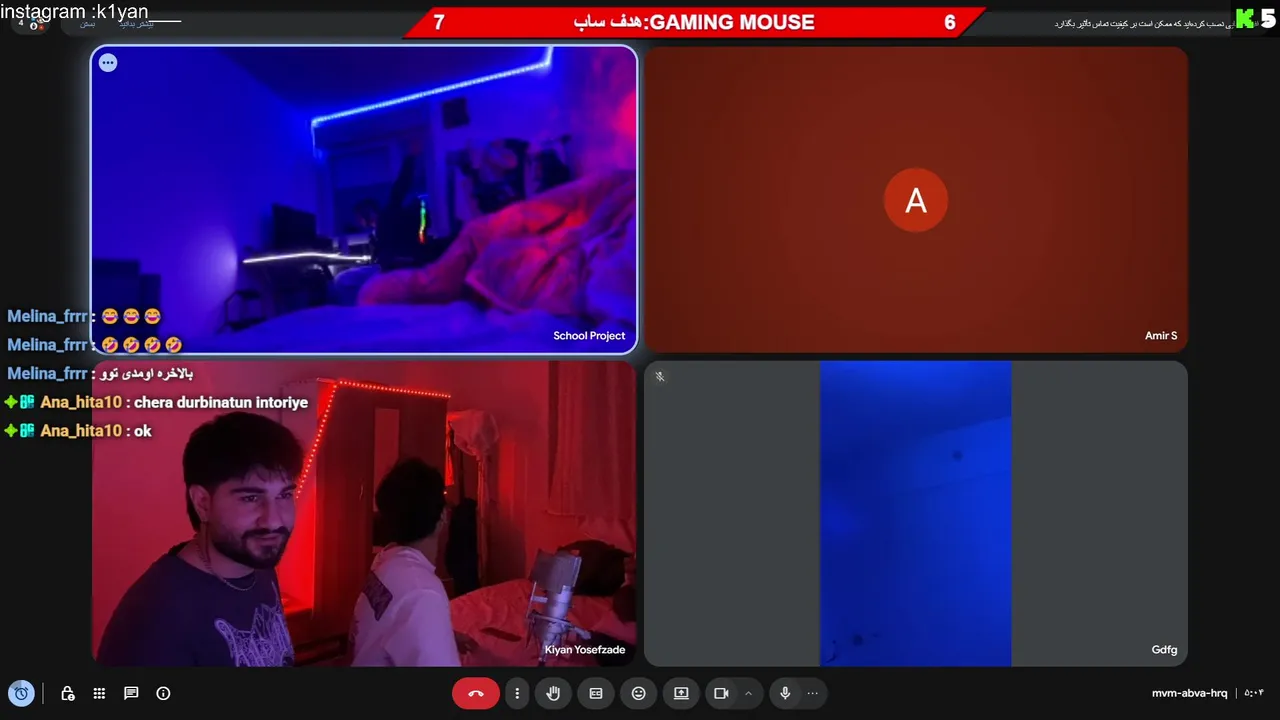Select the Gdfg participant tile

(x=916, y=514)
